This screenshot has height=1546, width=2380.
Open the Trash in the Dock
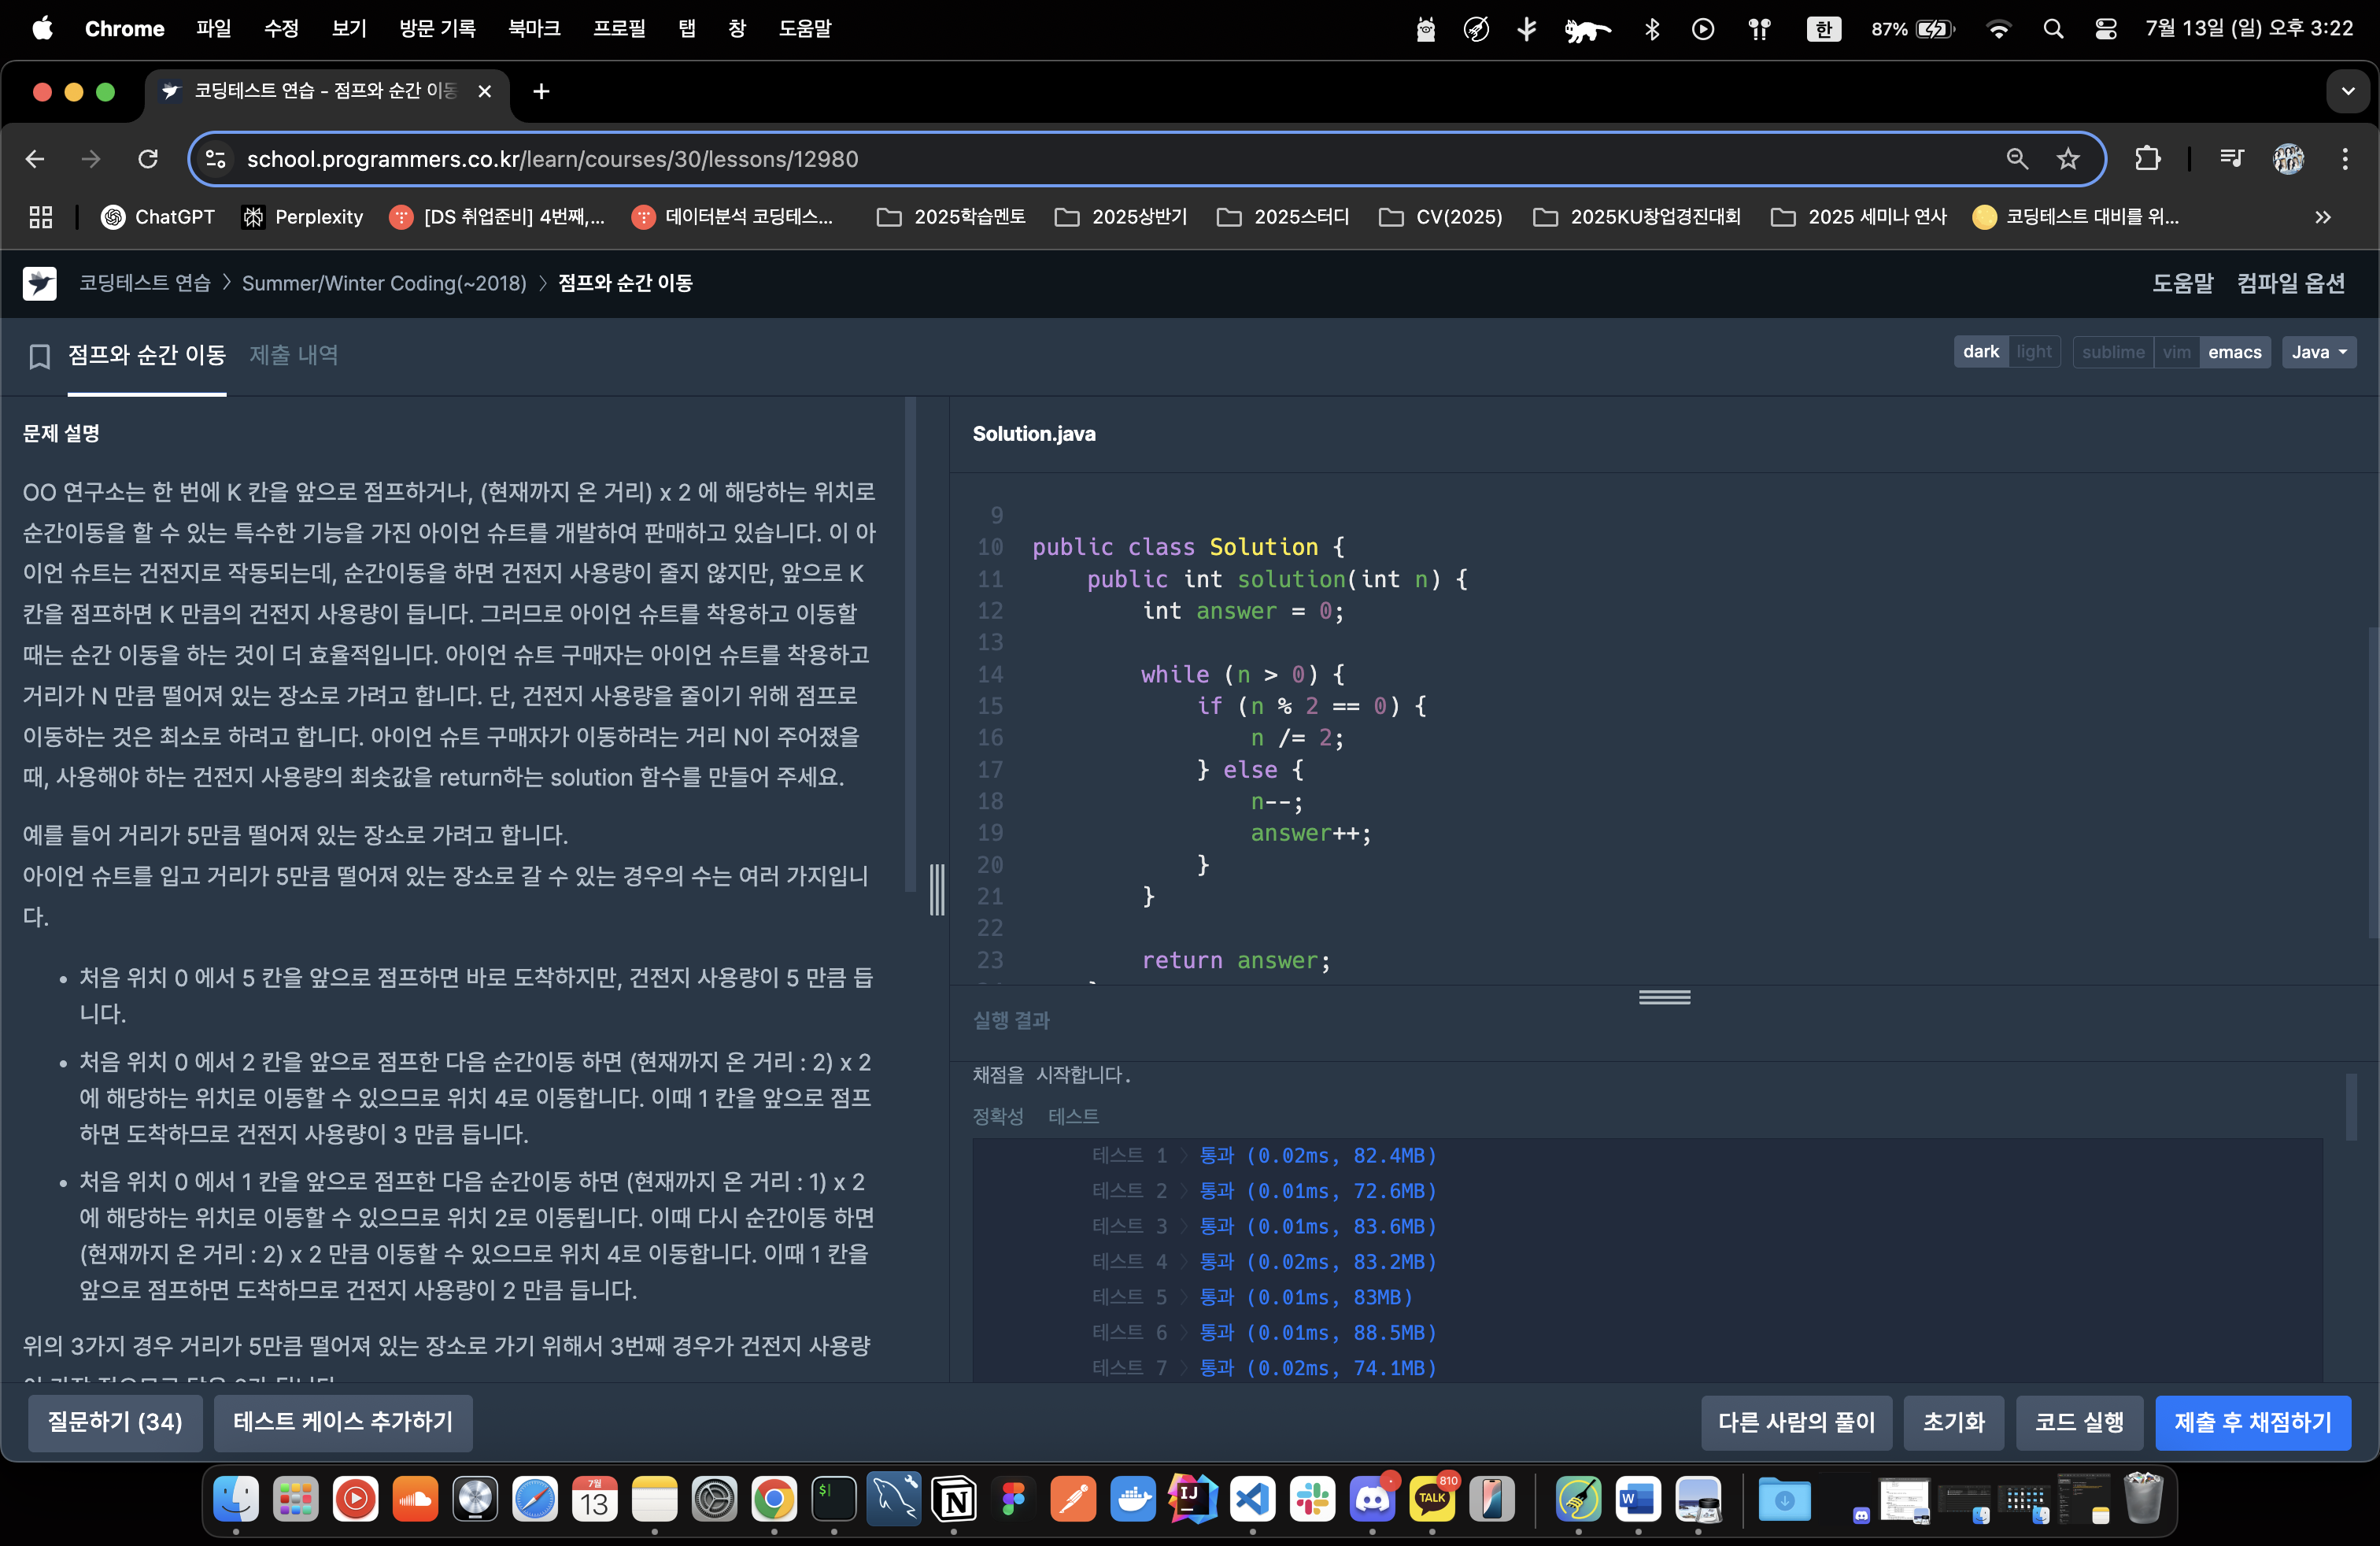click(2142, 1499)
